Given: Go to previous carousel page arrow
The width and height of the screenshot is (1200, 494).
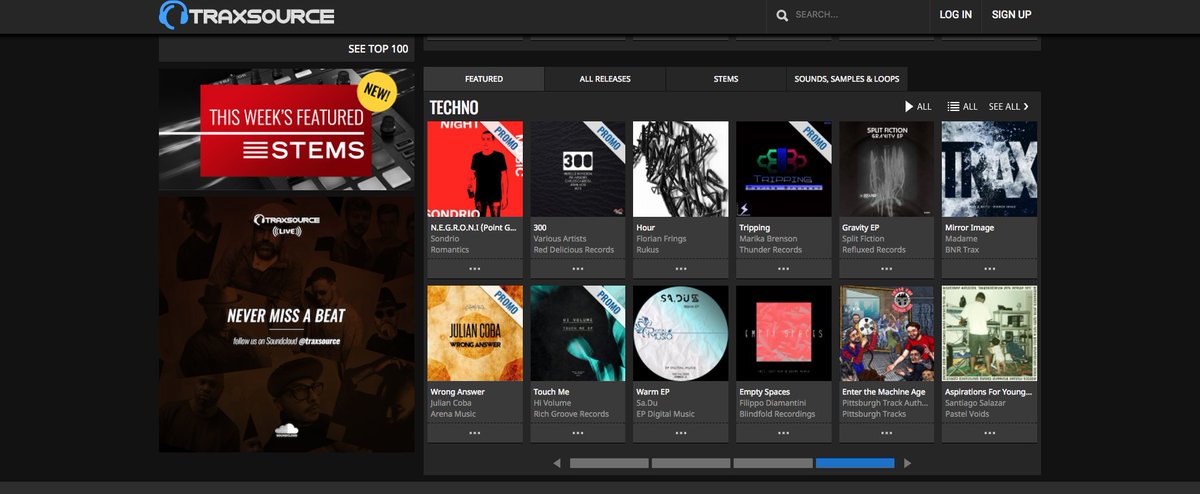Looking at the screenshot, I should [x=557, y=463].
